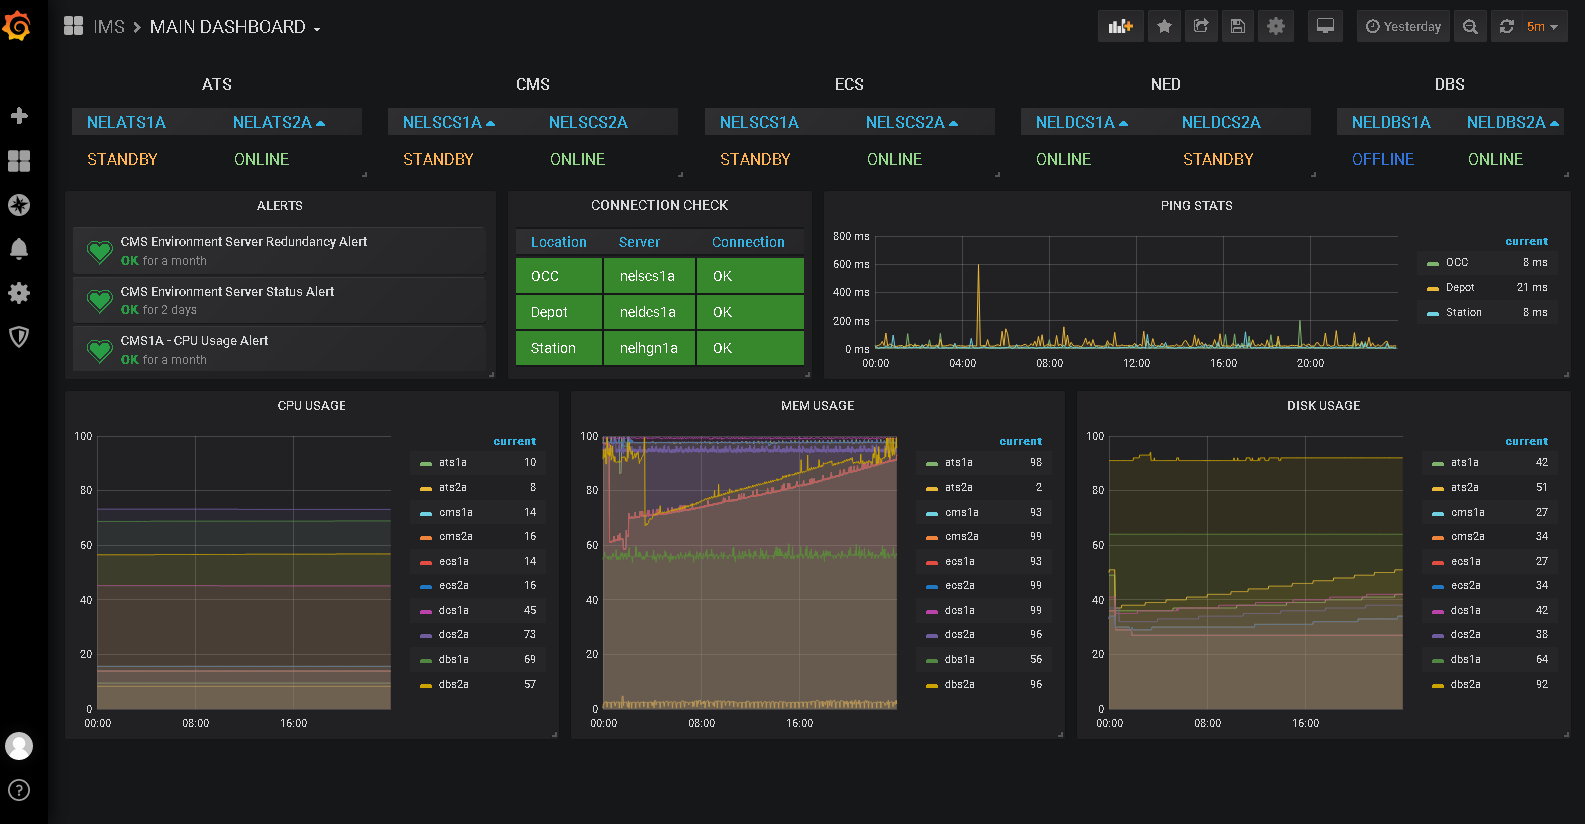Cycle view mode with monitor icon

1325,27
